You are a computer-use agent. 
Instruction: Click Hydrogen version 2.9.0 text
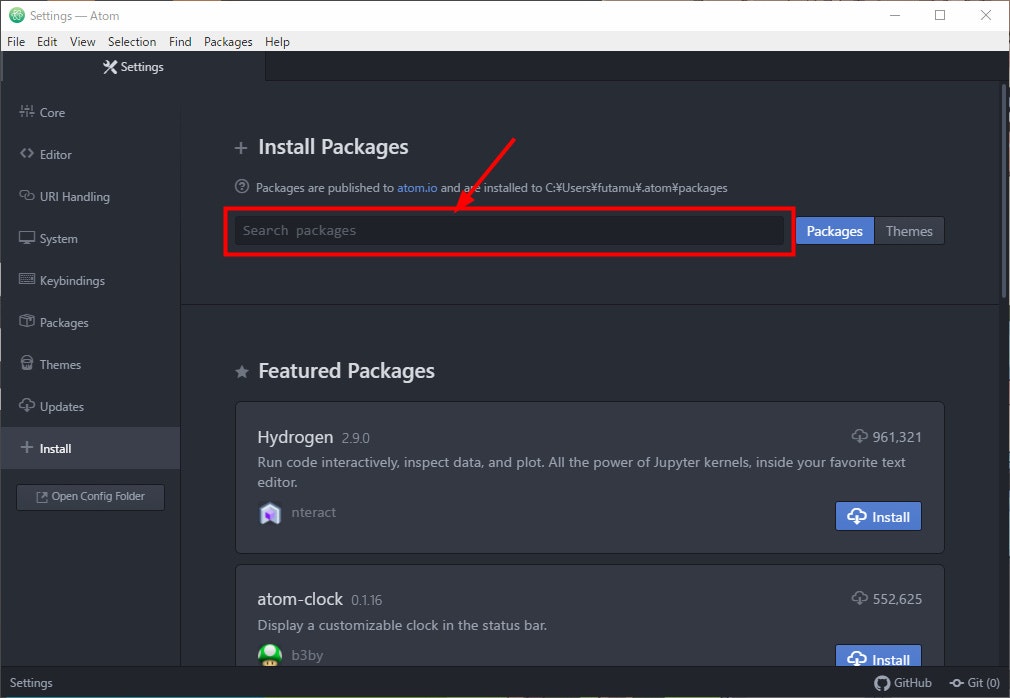pos(356,439)
